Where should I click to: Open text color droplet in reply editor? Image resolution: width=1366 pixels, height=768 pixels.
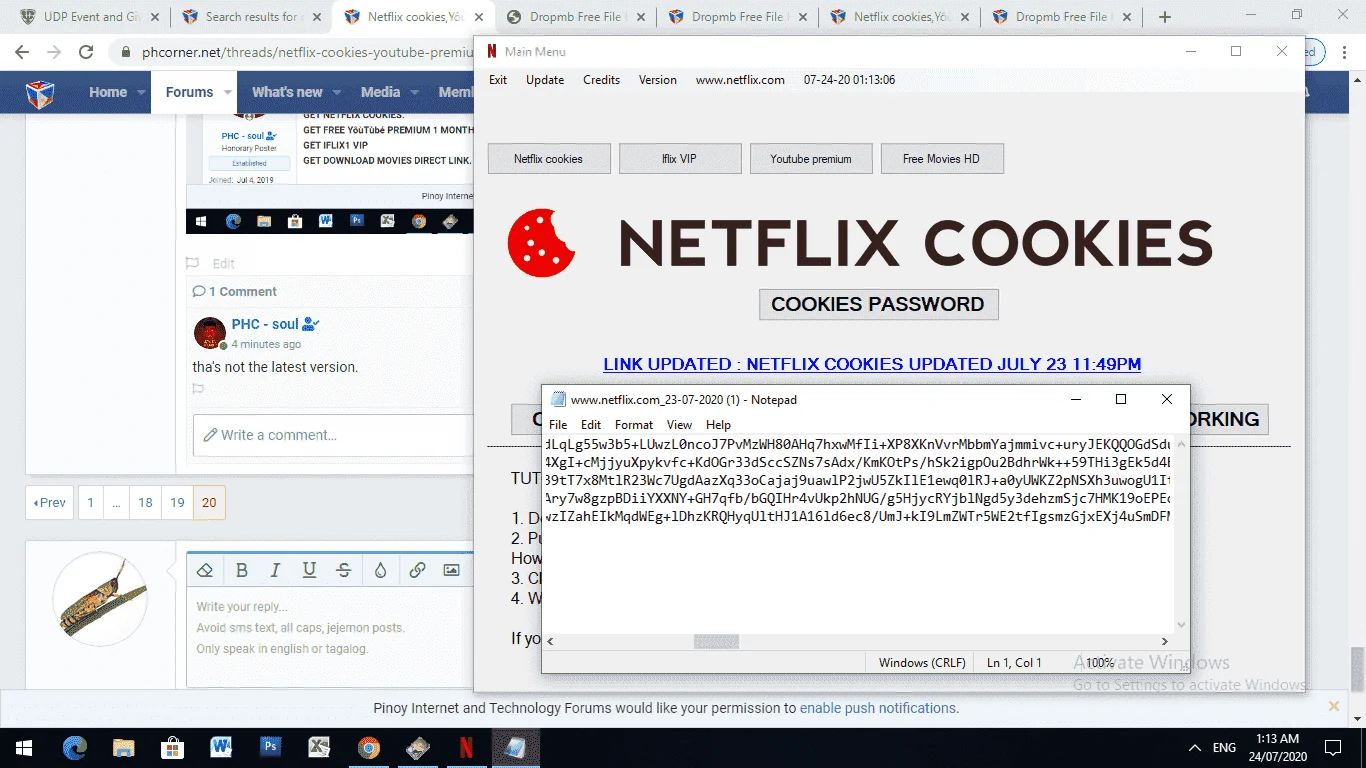(x=380, y=570)
